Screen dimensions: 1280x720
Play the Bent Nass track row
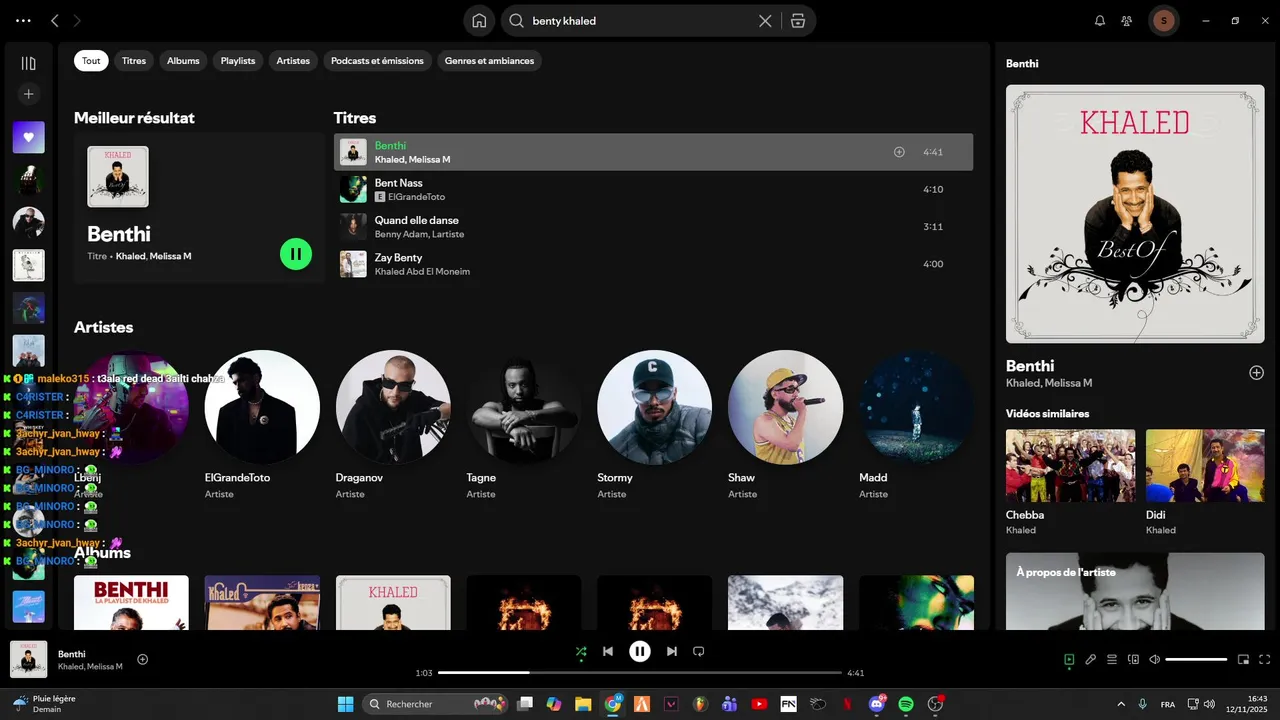(653, 189)
